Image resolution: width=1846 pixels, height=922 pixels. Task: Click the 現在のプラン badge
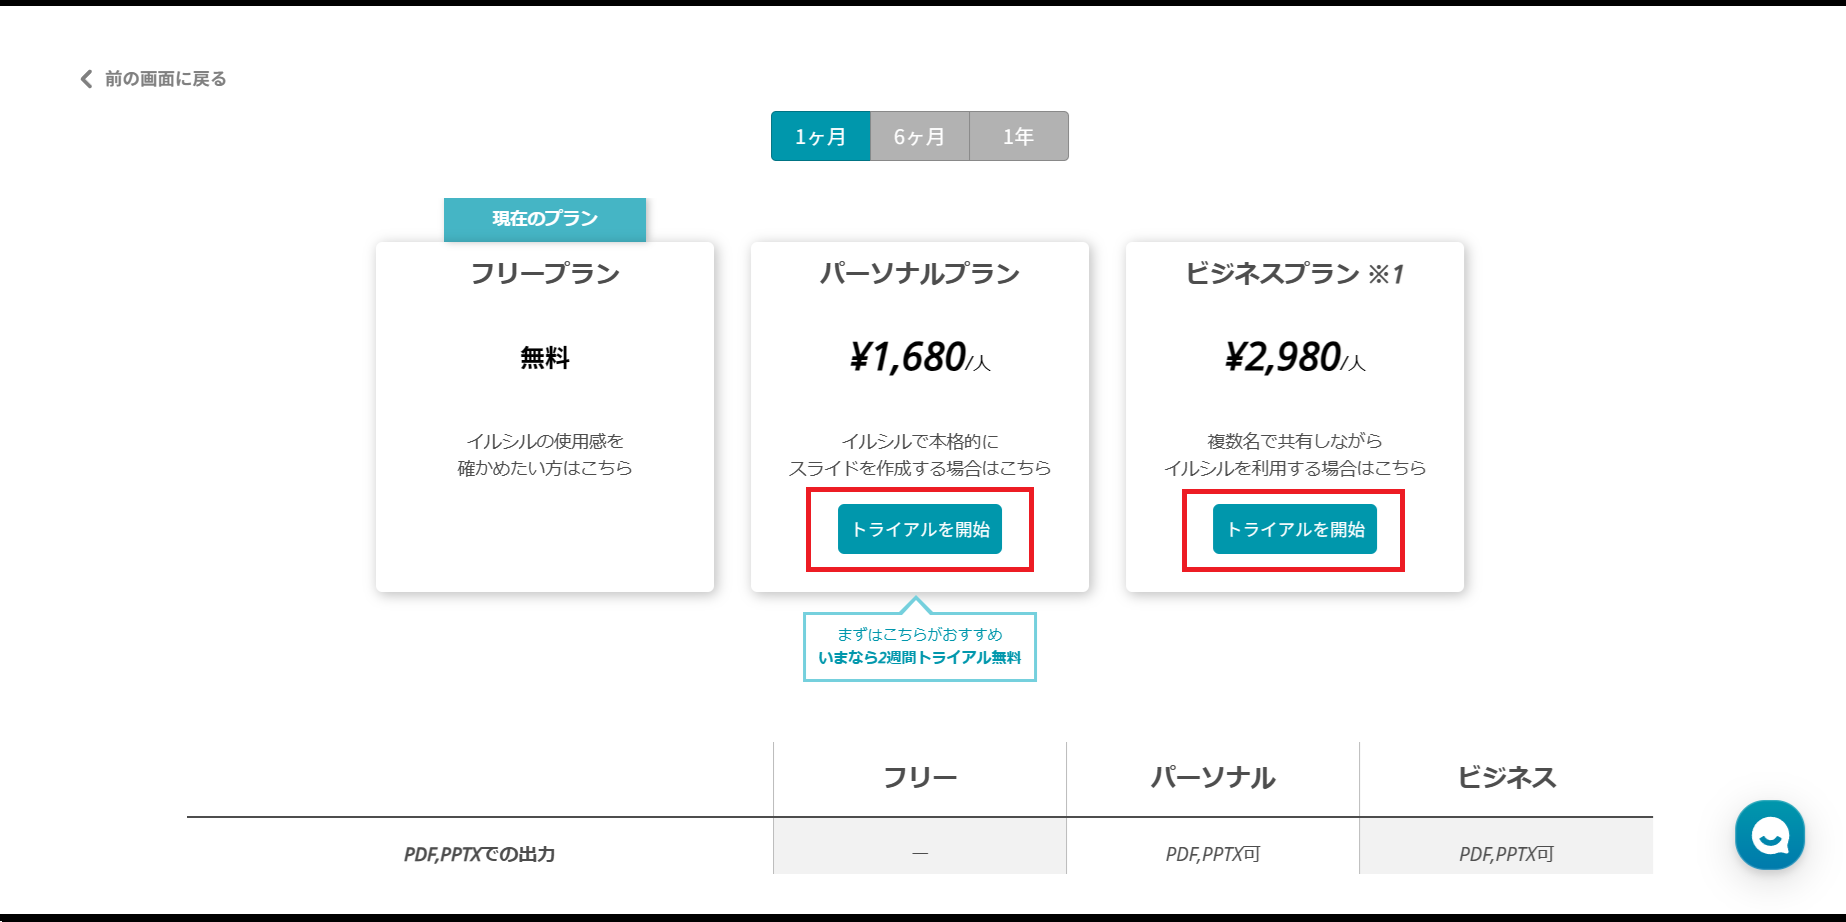click(x=544, y=219)
